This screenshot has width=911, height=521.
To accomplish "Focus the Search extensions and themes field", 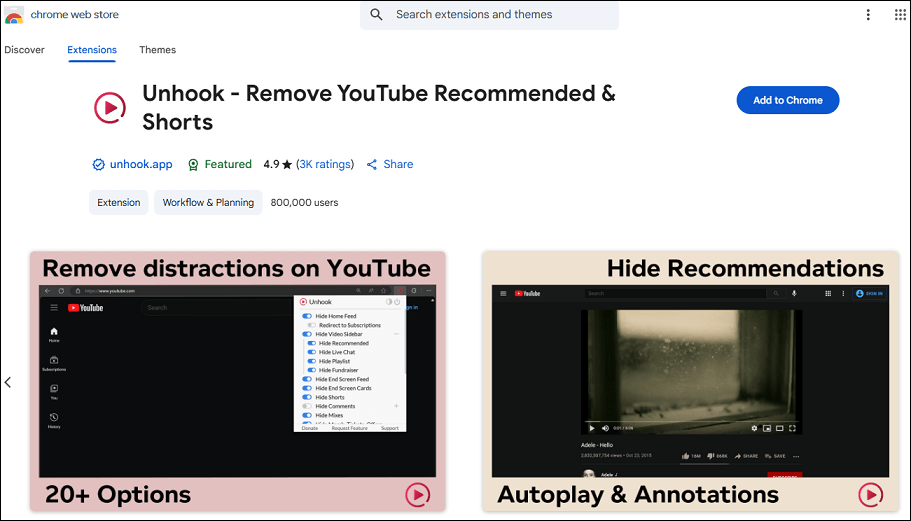I will click(489, 15).
